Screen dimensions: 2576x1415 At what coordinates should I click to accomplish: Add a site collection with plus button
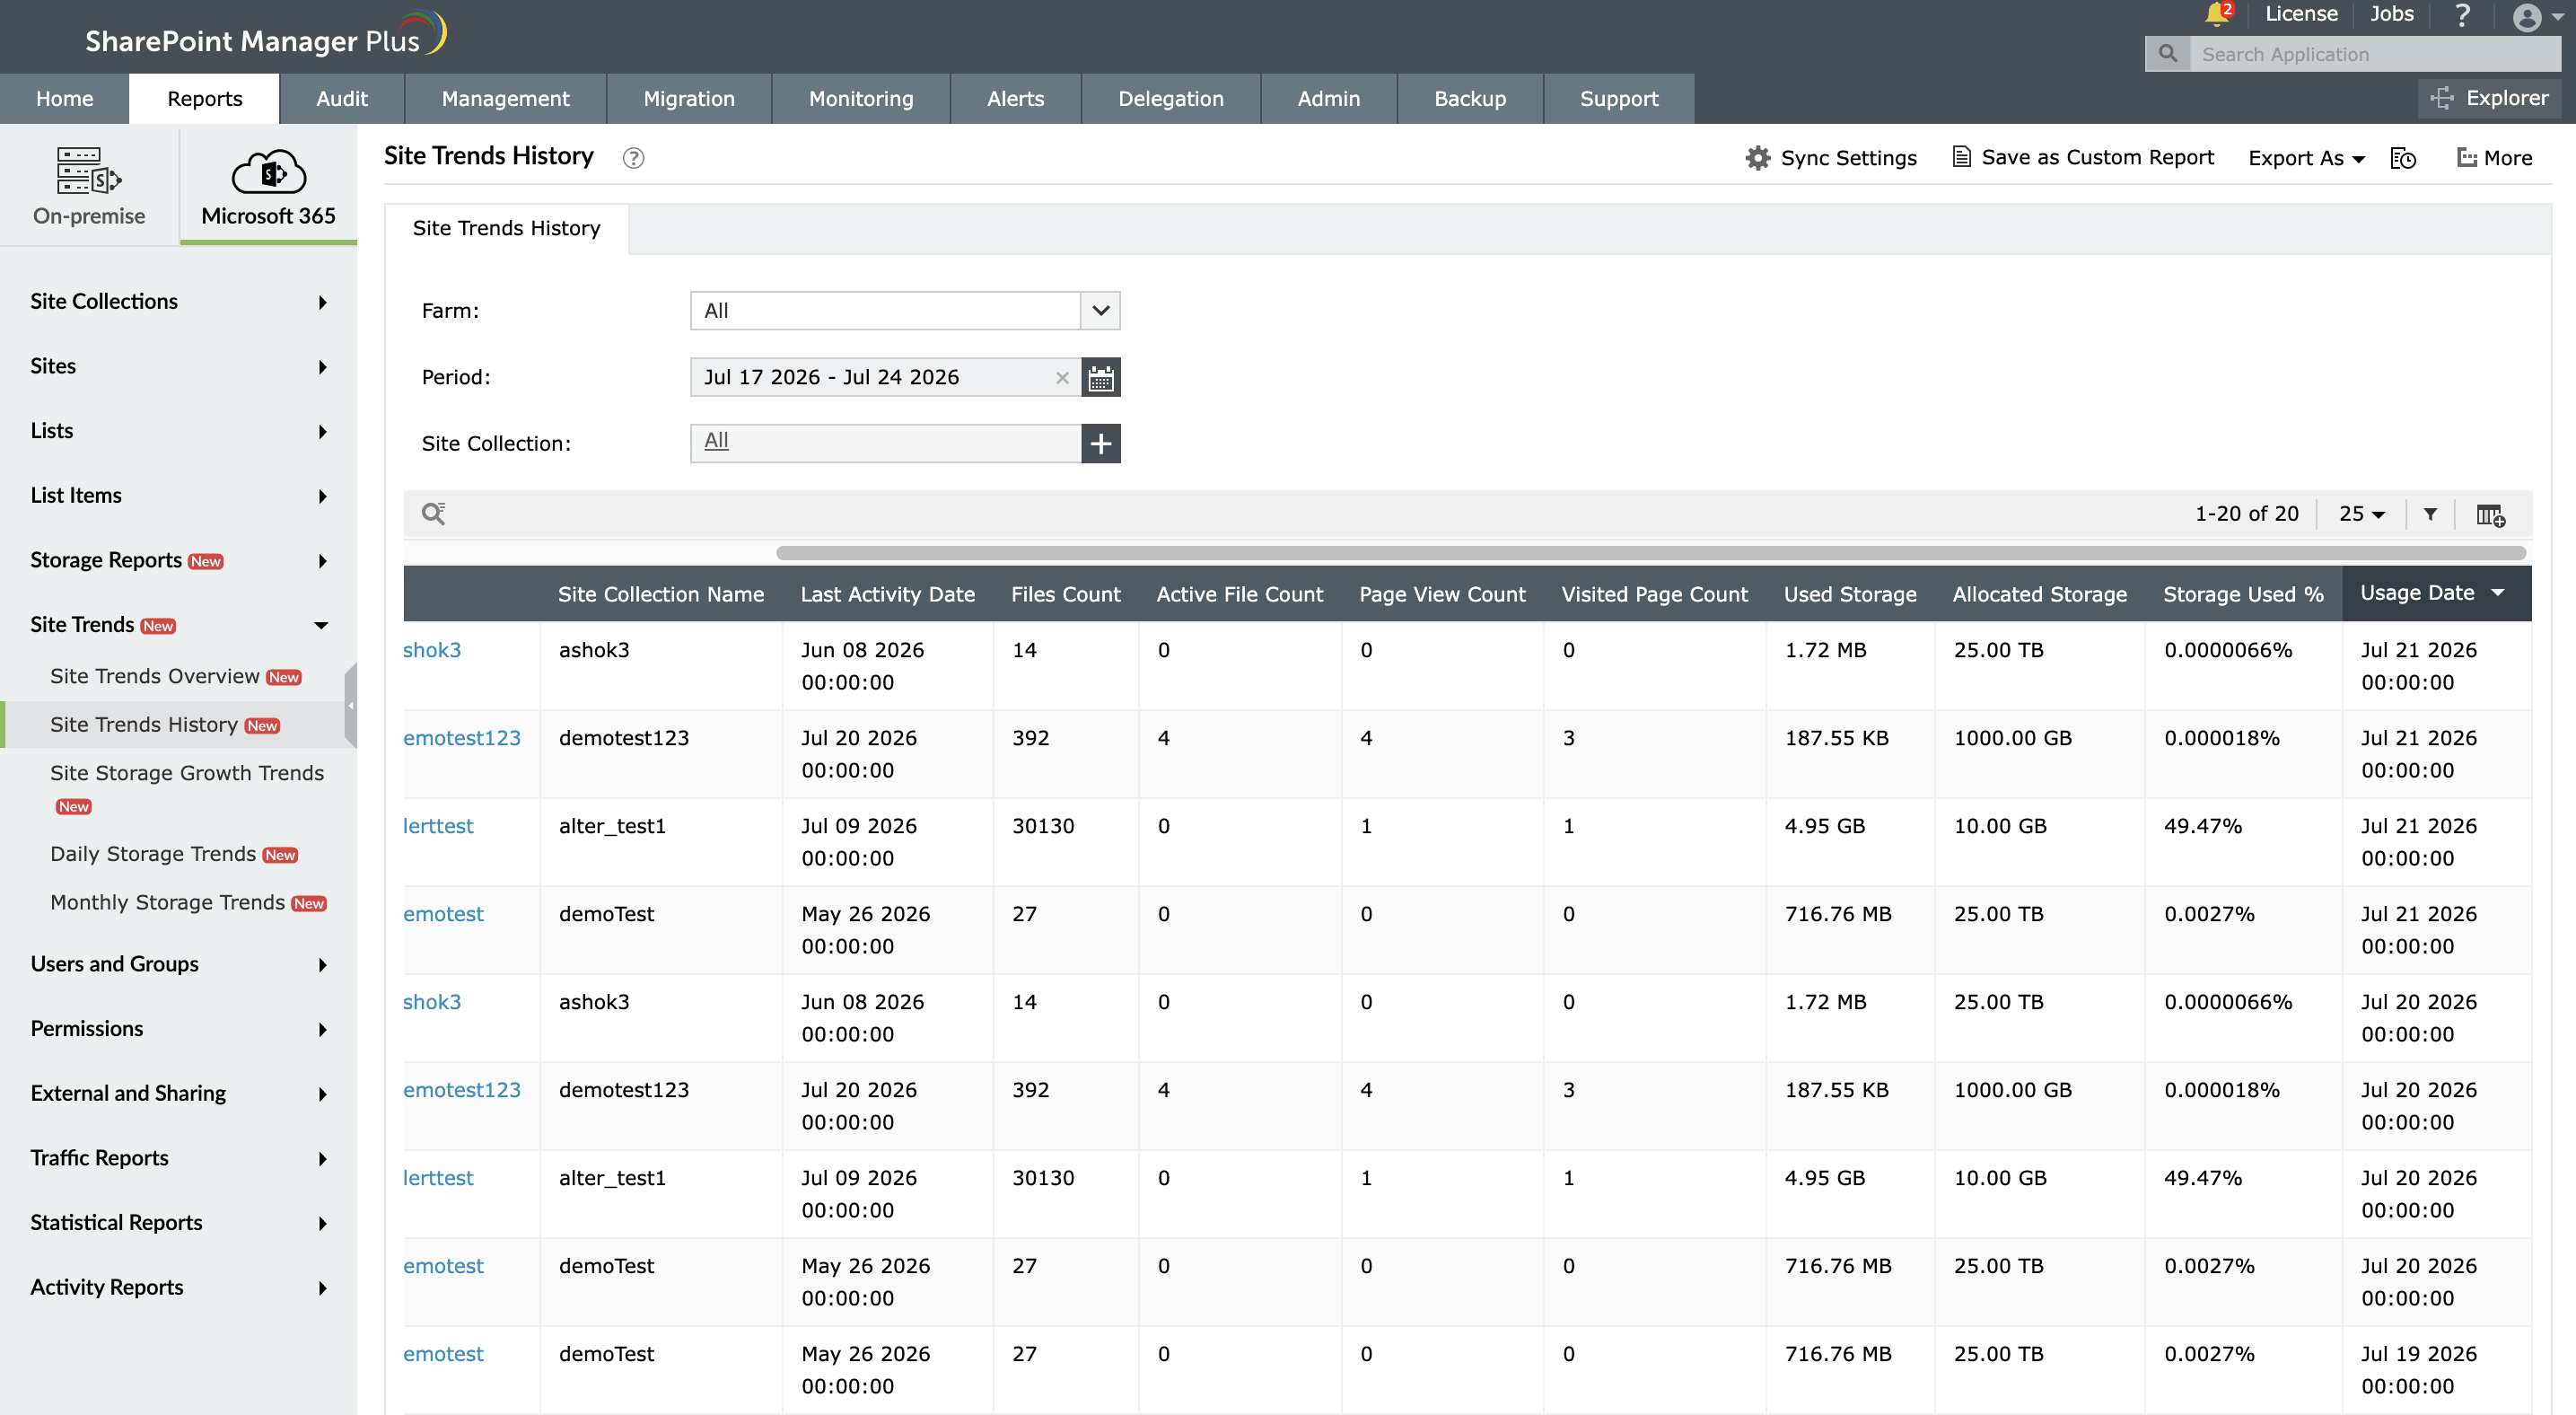[x=1101, y=443]
